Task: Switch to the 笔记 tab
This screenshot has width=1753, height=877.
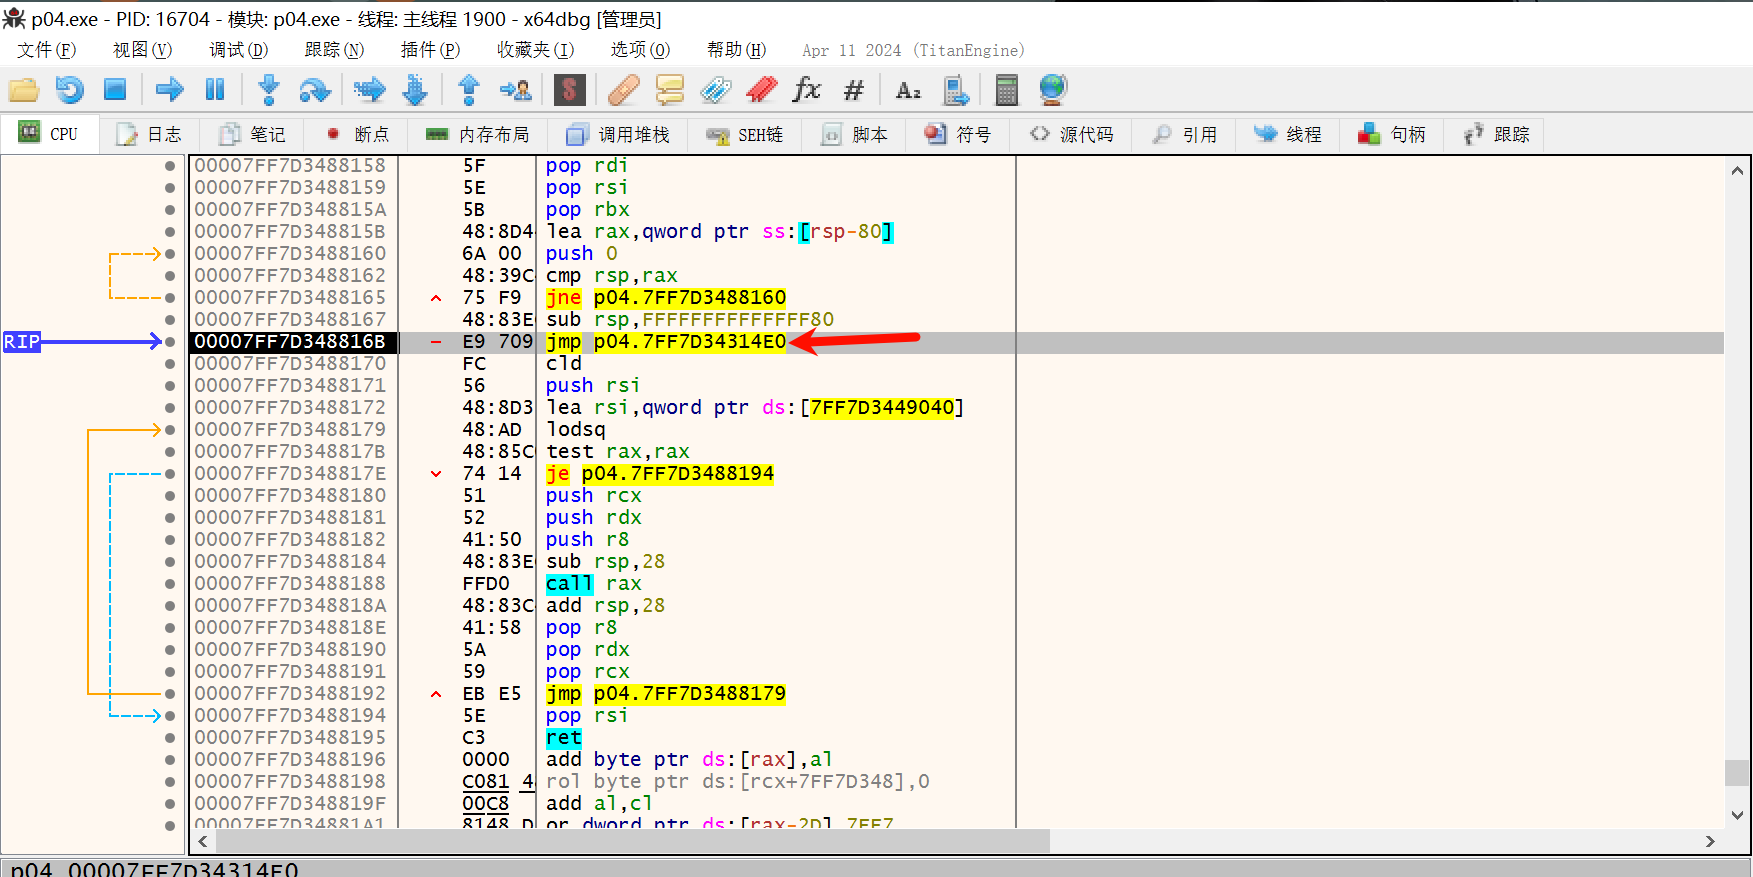Action: (x=252, y=134)
